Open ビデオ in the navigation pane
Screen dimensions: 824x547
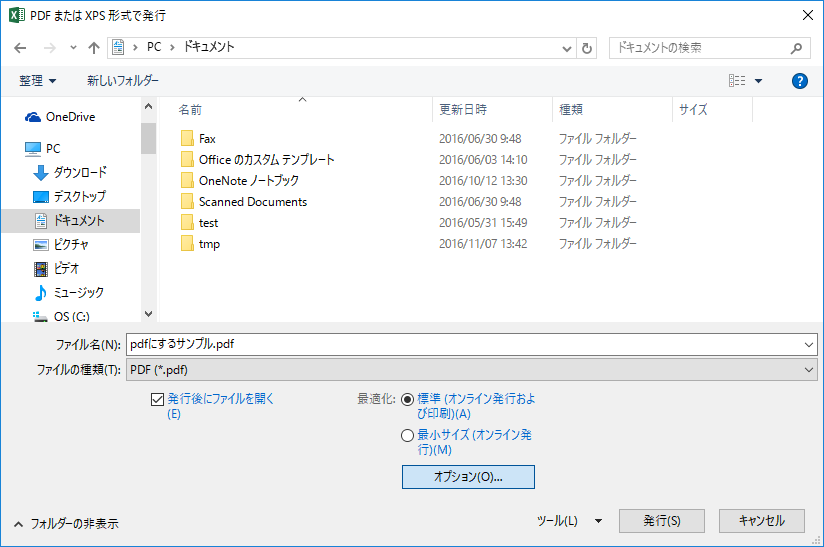click(x=56, y=269)
